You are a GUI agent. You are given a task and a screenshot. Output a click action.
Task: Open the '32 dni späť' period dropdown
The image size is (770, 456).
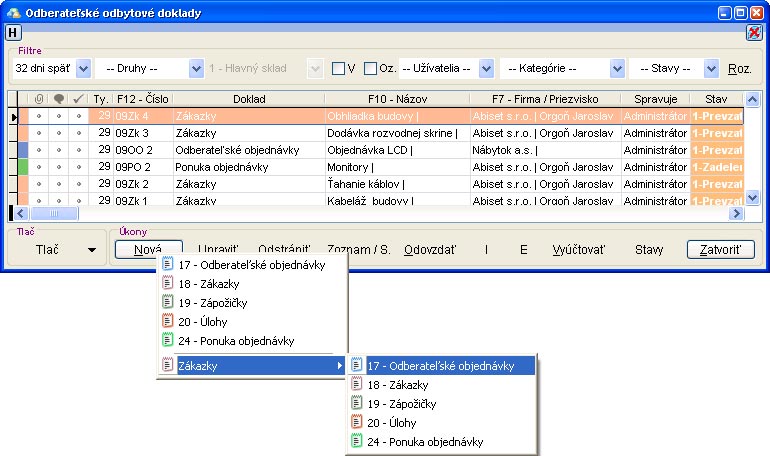coord(83,68)
